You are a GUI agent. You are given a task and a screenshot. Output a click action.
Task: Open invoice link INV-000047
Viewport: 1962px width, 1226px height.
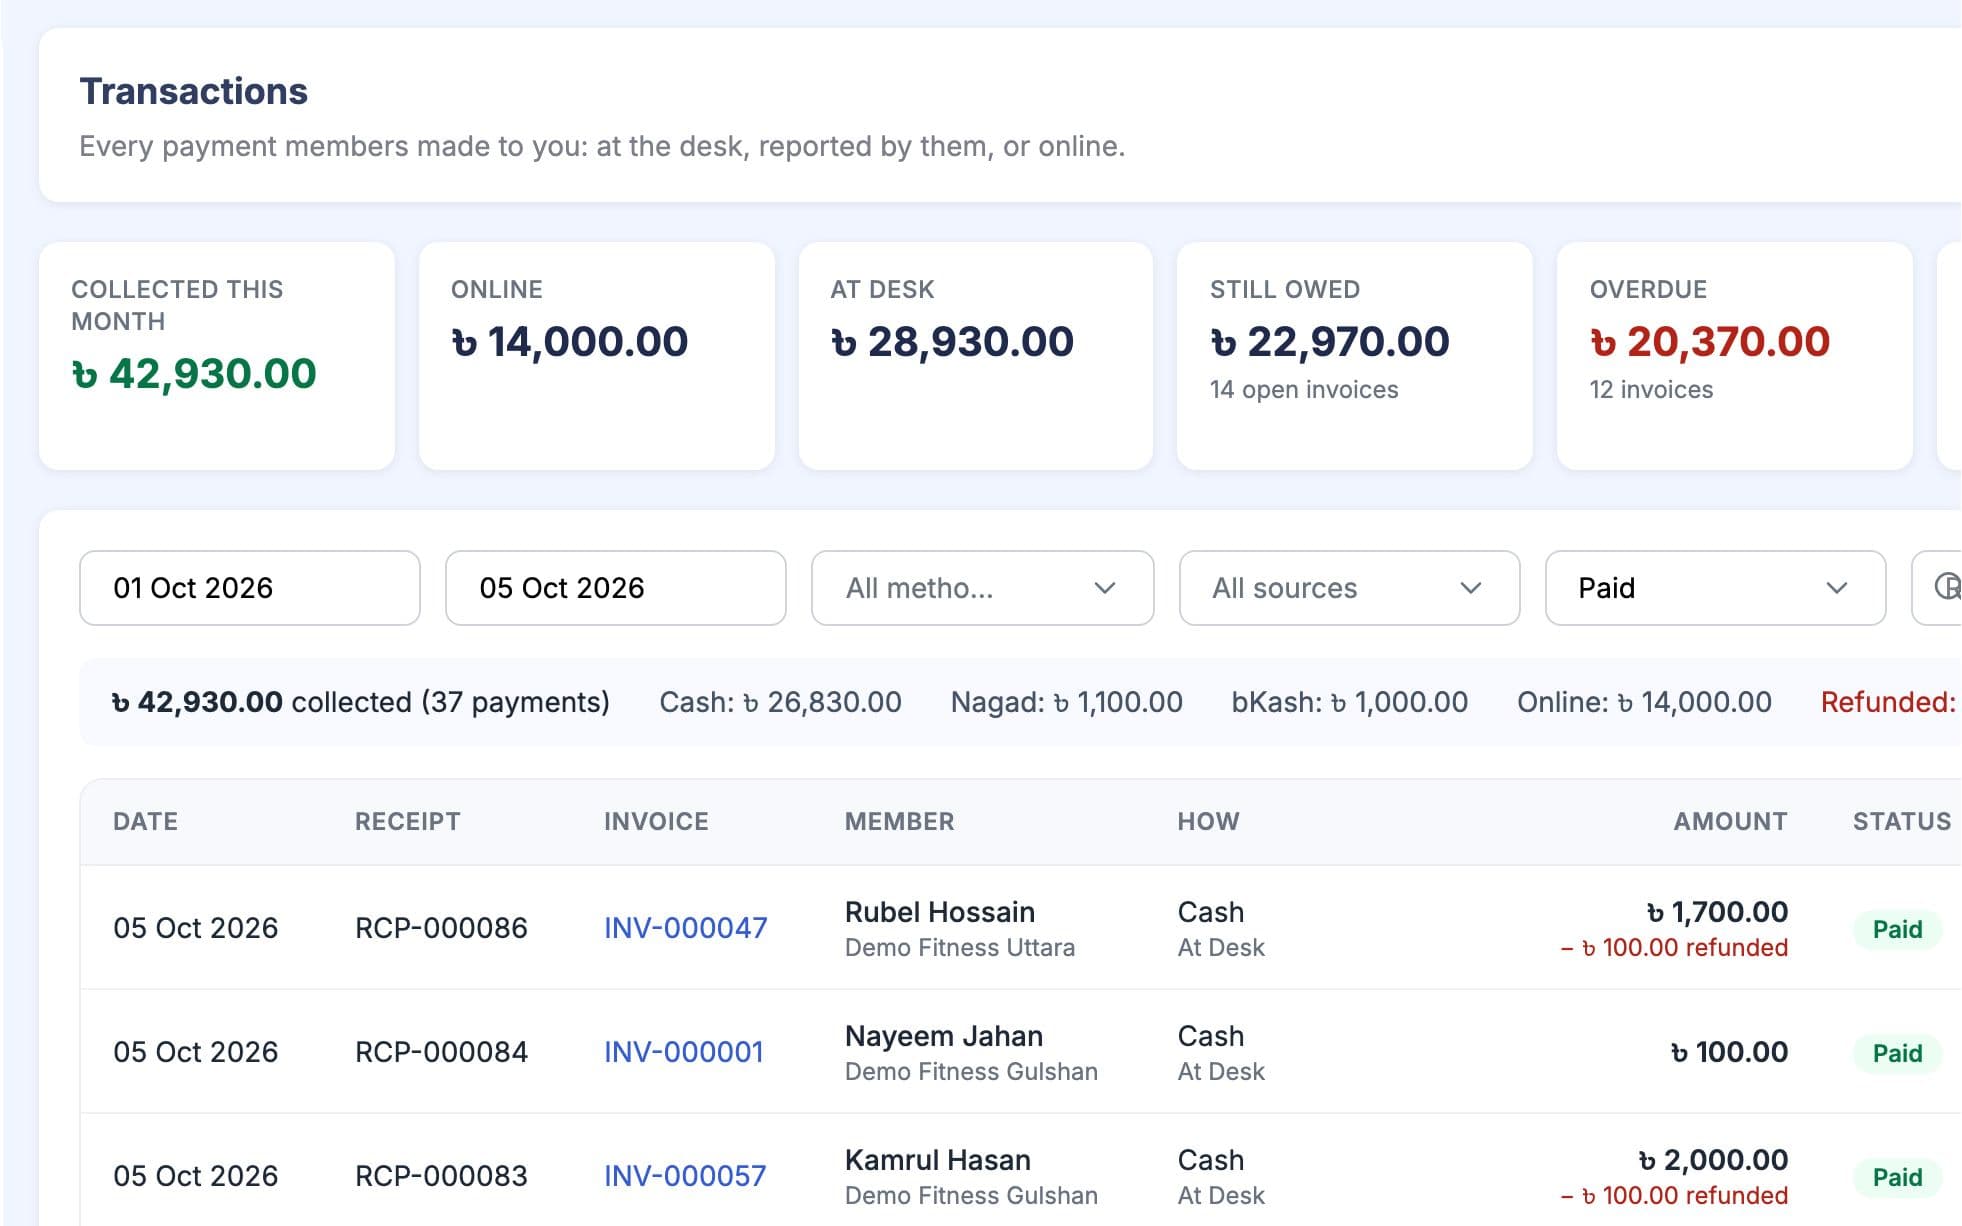point(686,928)
